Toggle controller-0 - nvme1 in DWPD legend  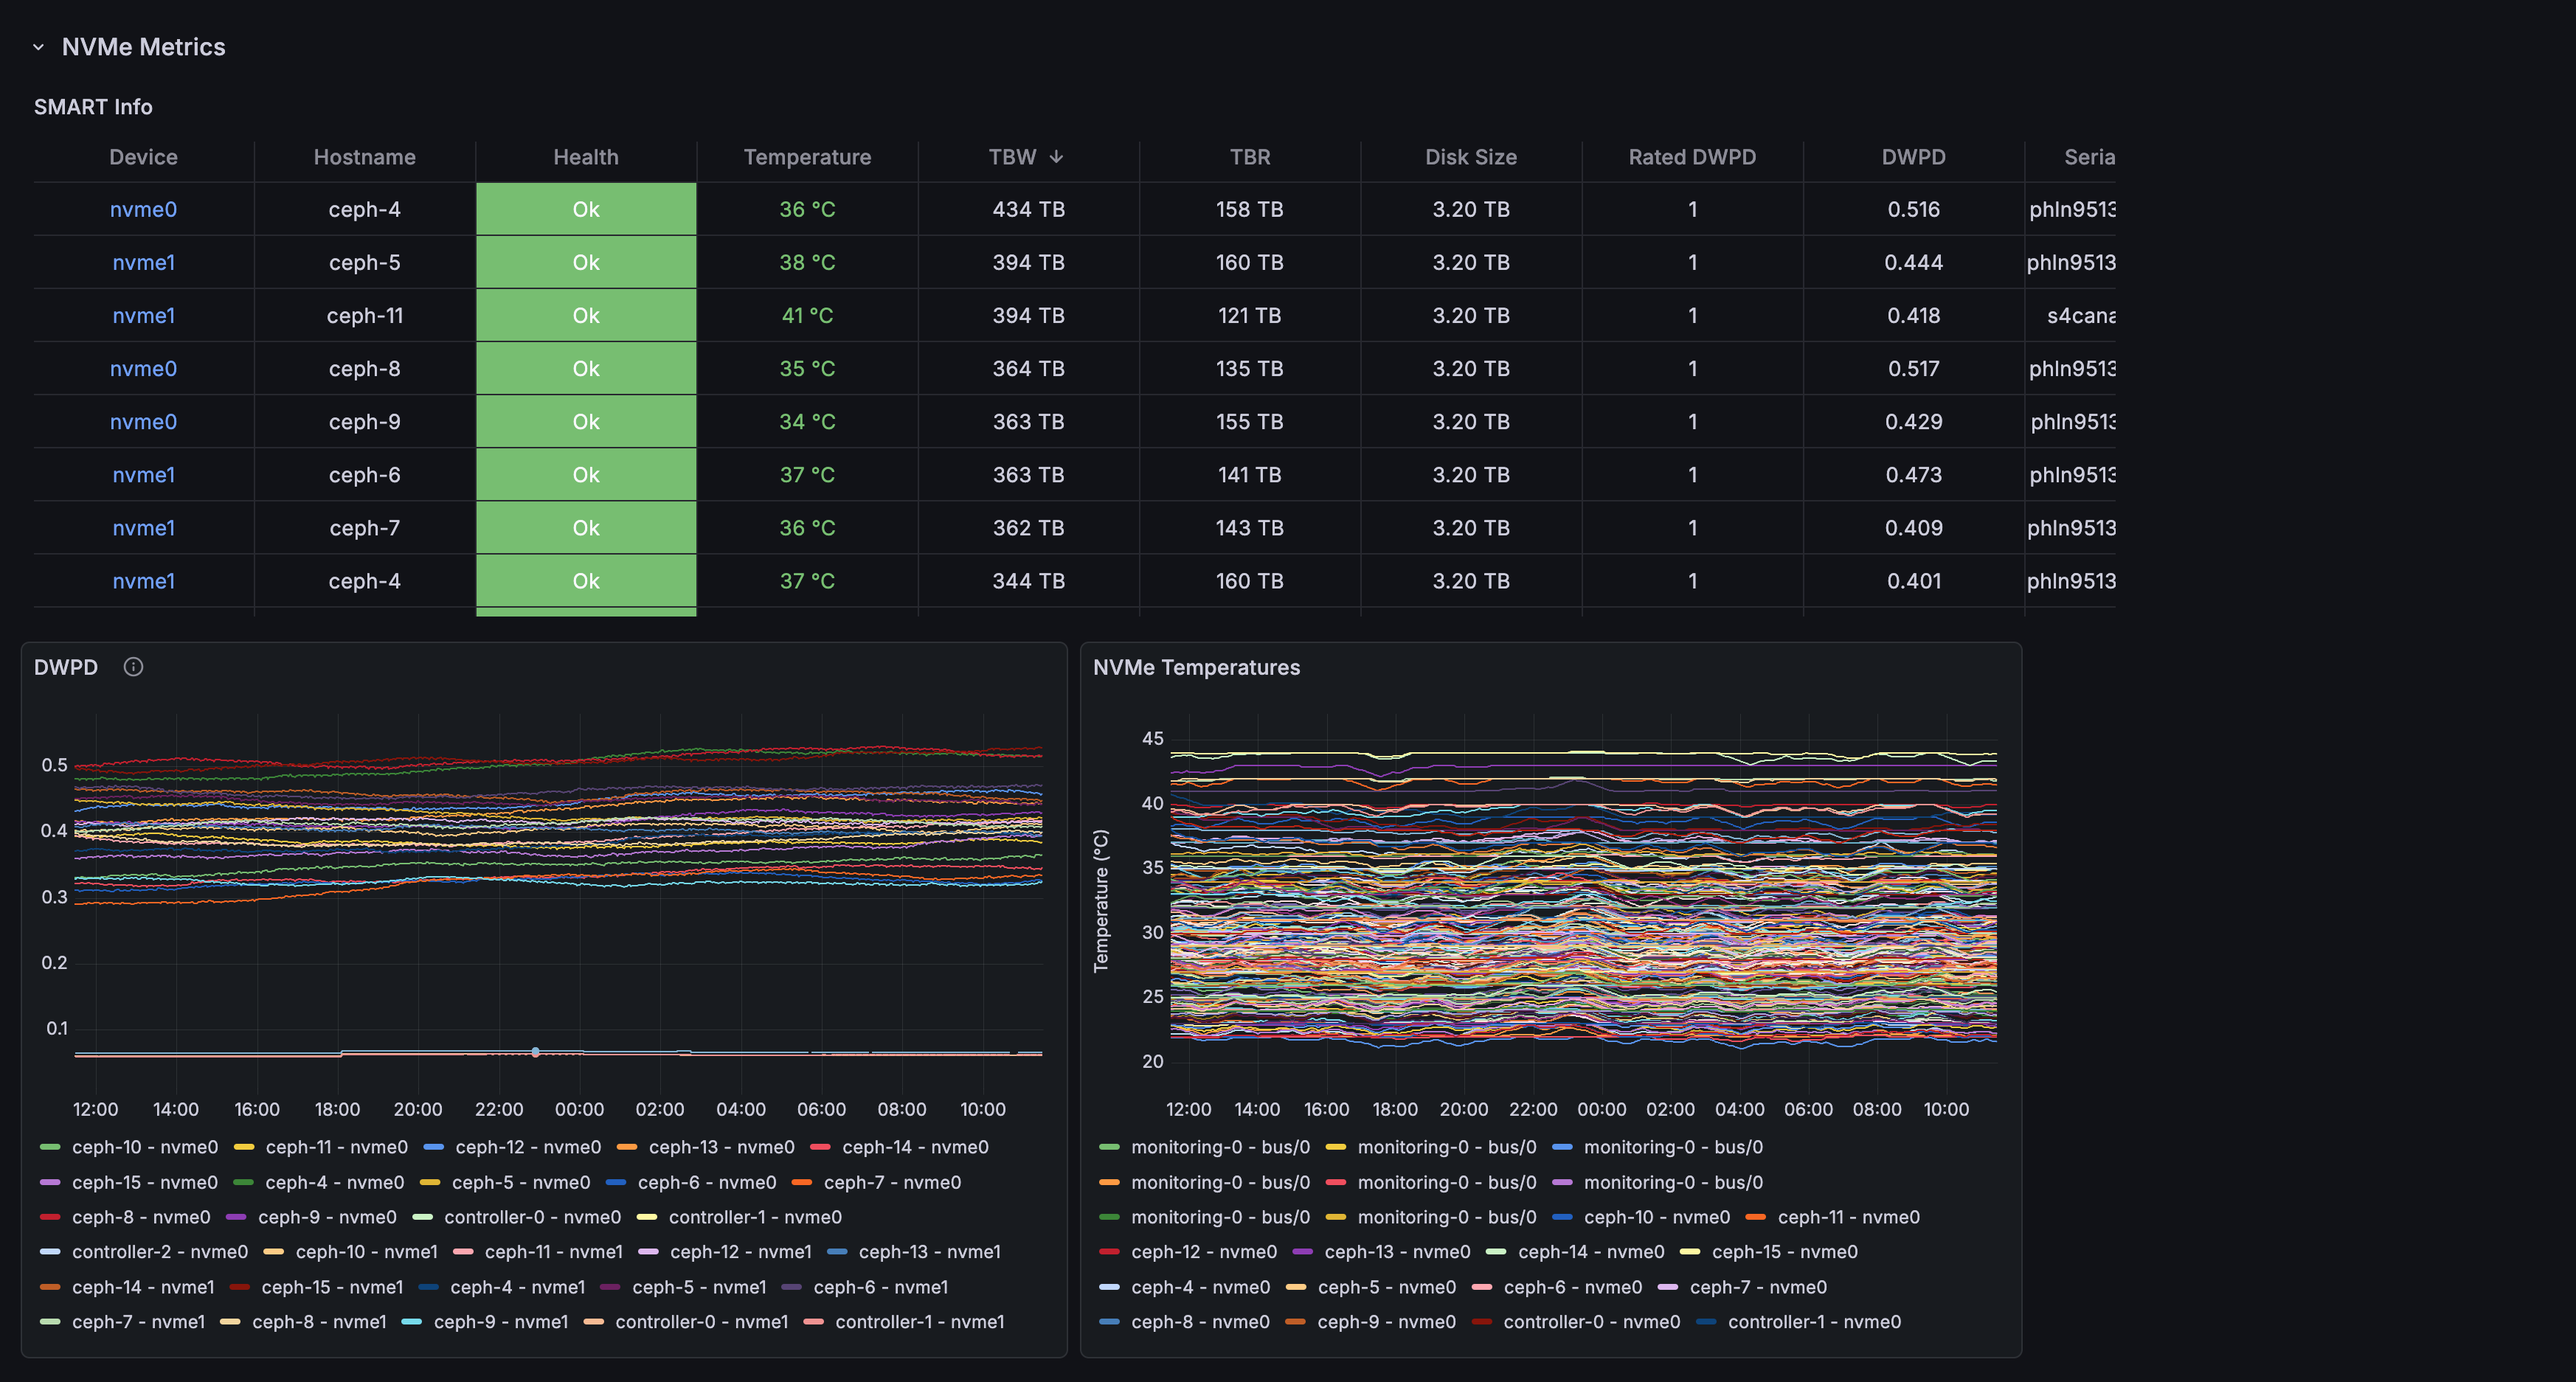coord(701,1321)
